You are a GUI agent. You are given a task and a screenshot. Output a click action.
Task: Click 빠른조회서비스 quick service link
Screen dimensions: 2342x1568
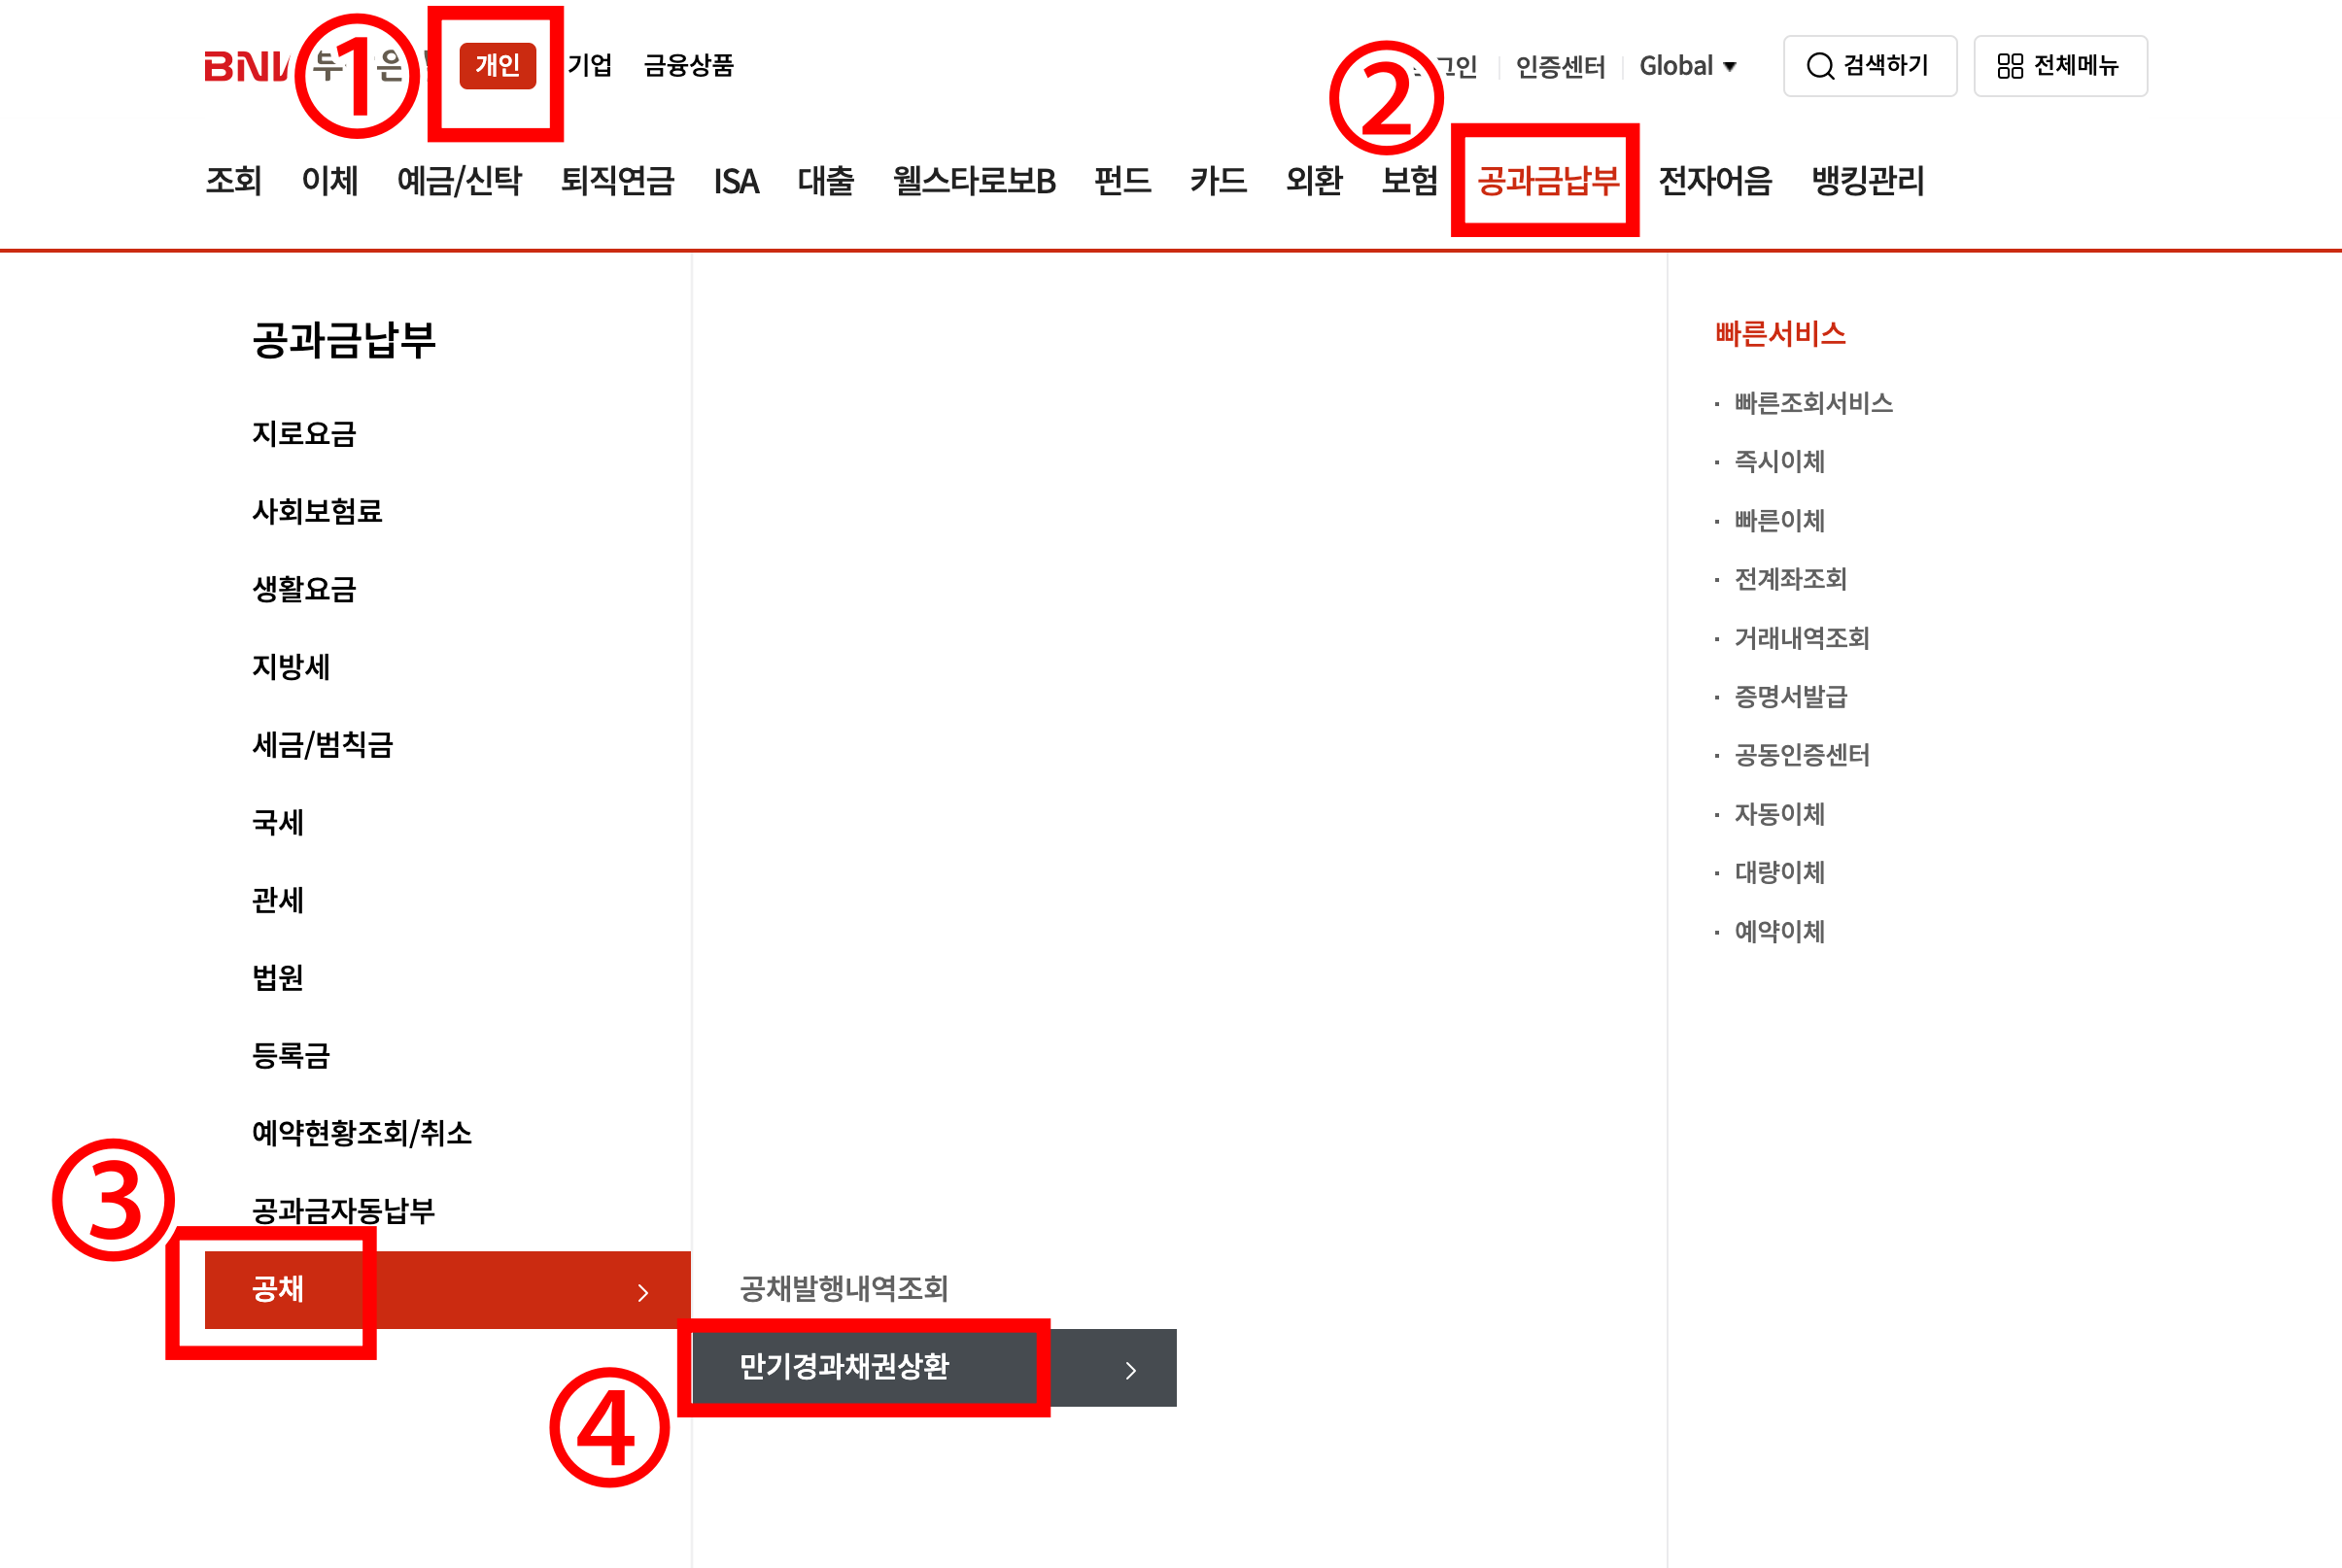point(1812,403)
